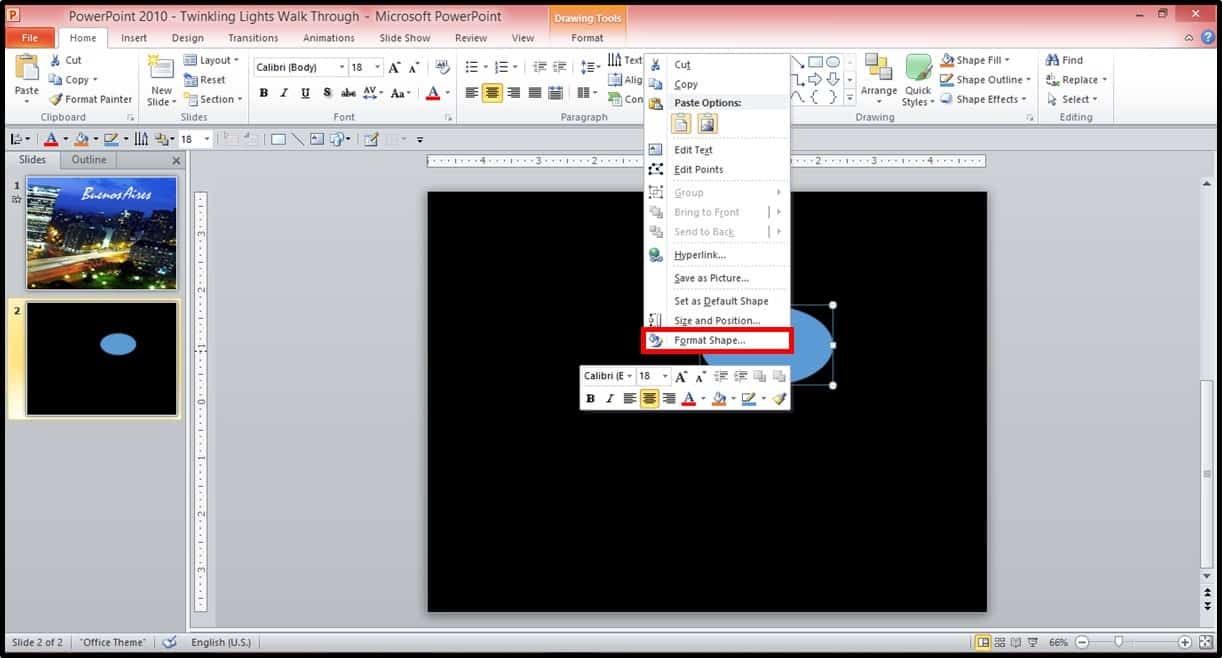The image size is (1222, 658).
Task: Select slide 2 thumbnail with blue oval
Action: [x=102, y=359]
